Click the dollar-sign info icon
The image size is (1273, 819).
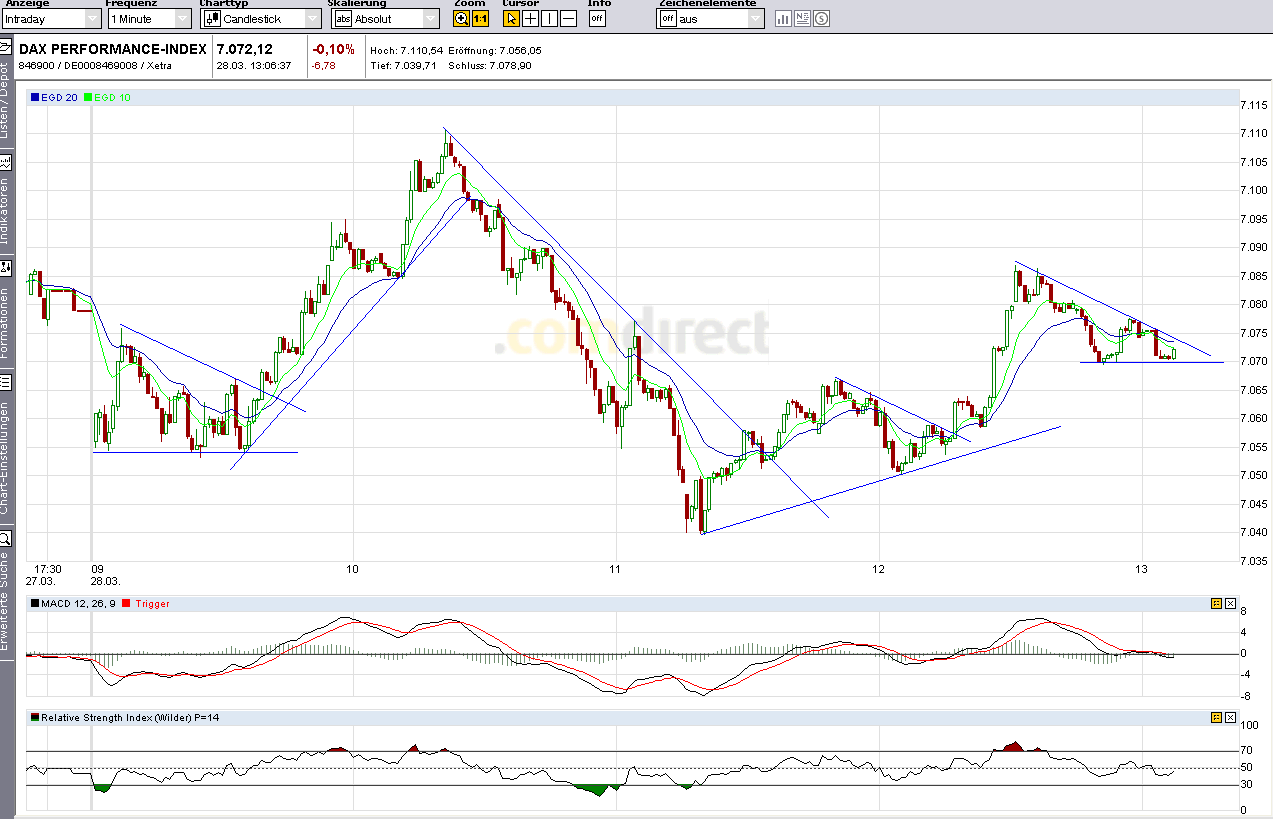click(820, 17)
